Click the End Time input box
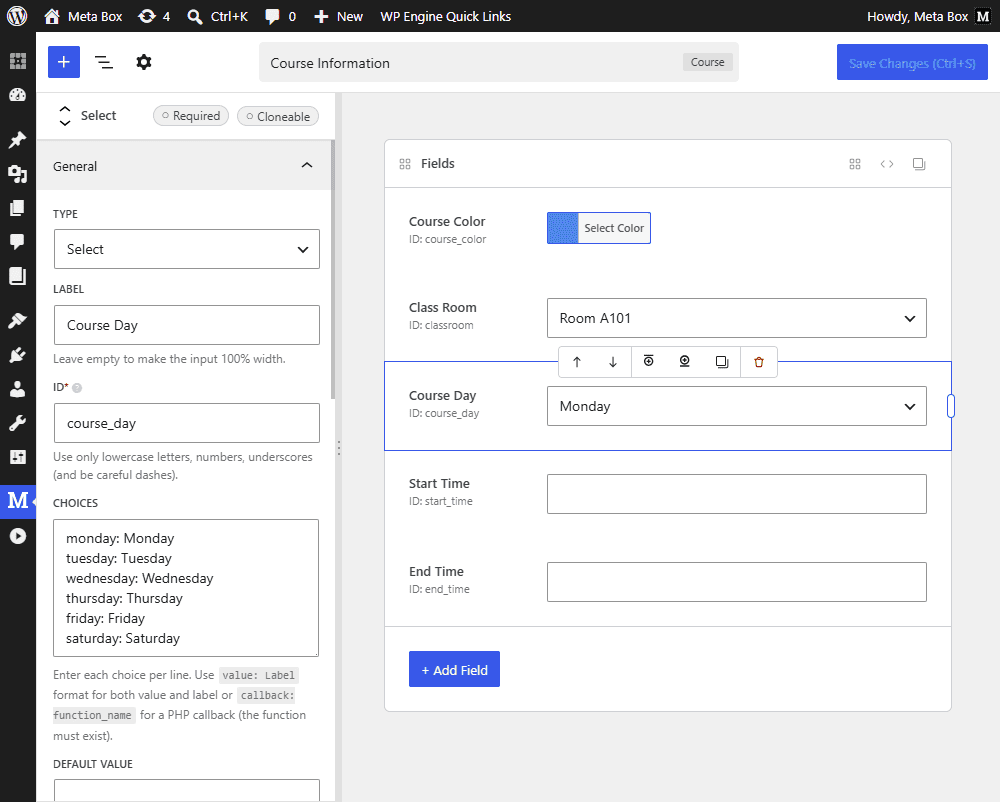This screenshot has height=802, width=1000. [737, 582]
